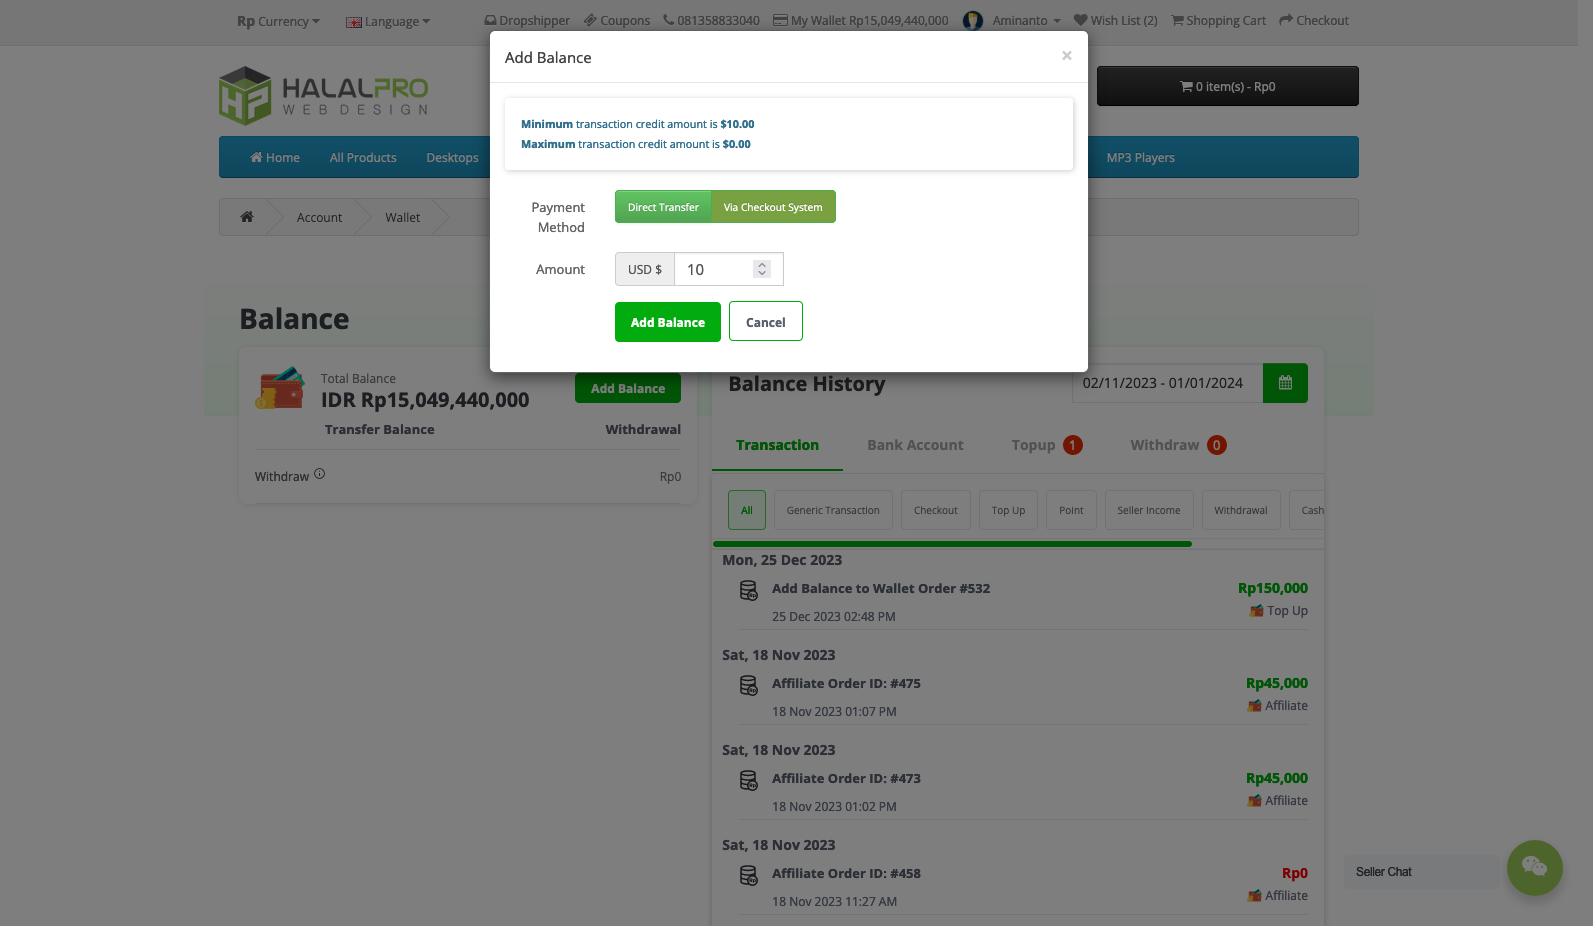Click the Rp150,000 amount
1593x926 pixels.
pos(1272,588)
